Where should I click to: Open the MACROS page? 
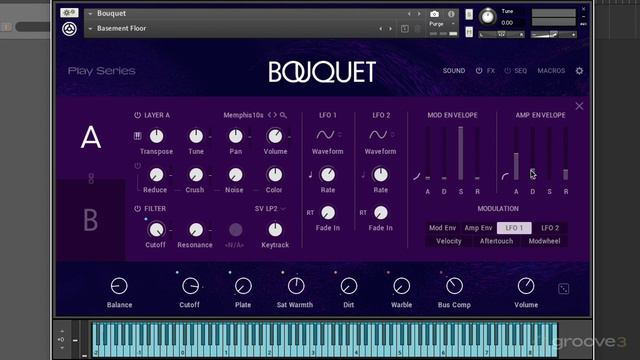[x=551, y=71]
